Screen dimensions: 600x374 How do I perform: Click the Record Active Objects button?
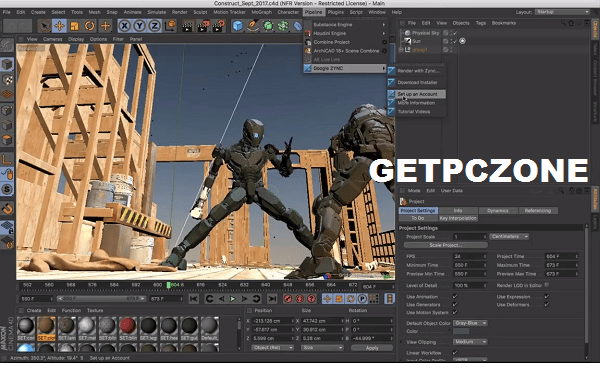(x=288, y=299)
